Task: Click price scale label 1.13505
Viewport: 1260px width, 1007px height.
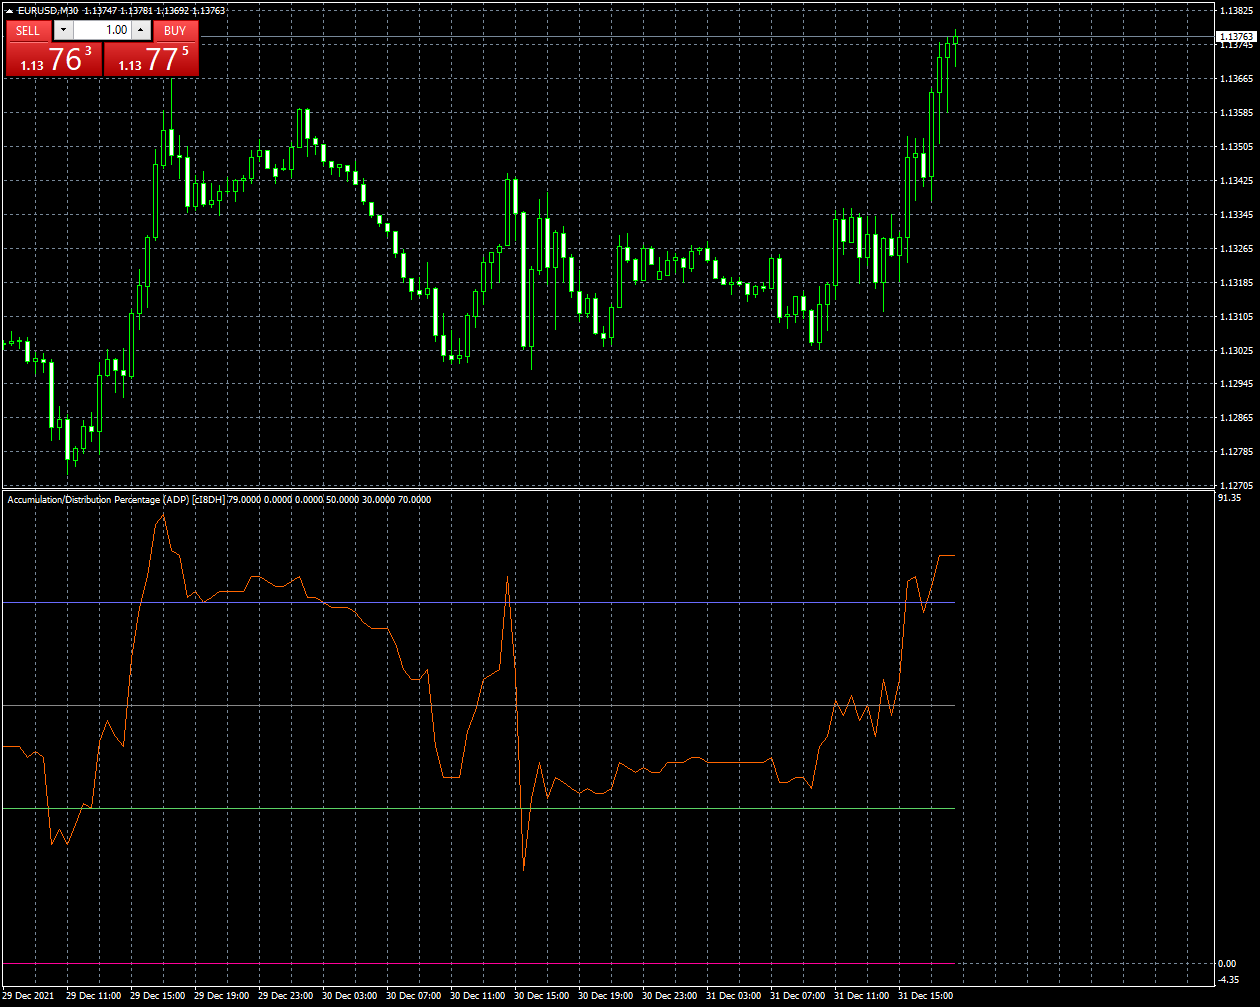Action: pos(1237,146)
